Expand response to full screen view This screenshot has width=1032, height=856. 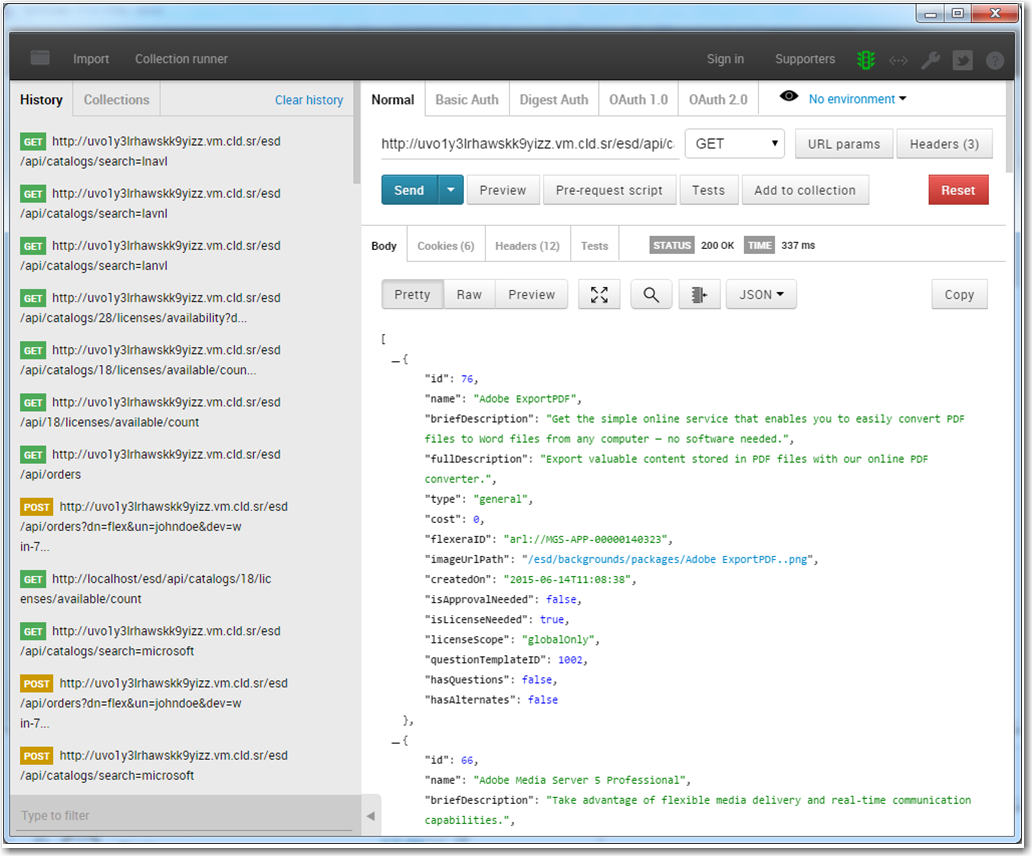598,294
